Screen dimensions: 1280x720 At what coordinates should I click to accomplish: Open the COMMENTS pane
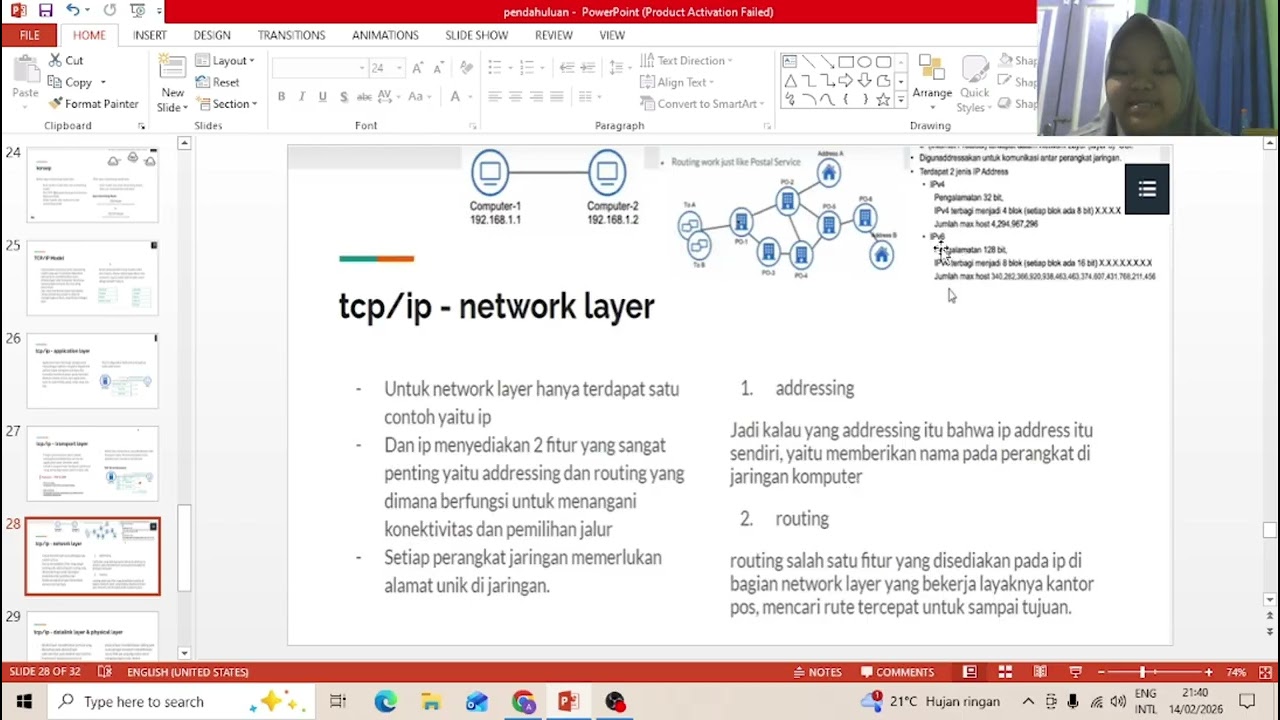tap(897, 672)
